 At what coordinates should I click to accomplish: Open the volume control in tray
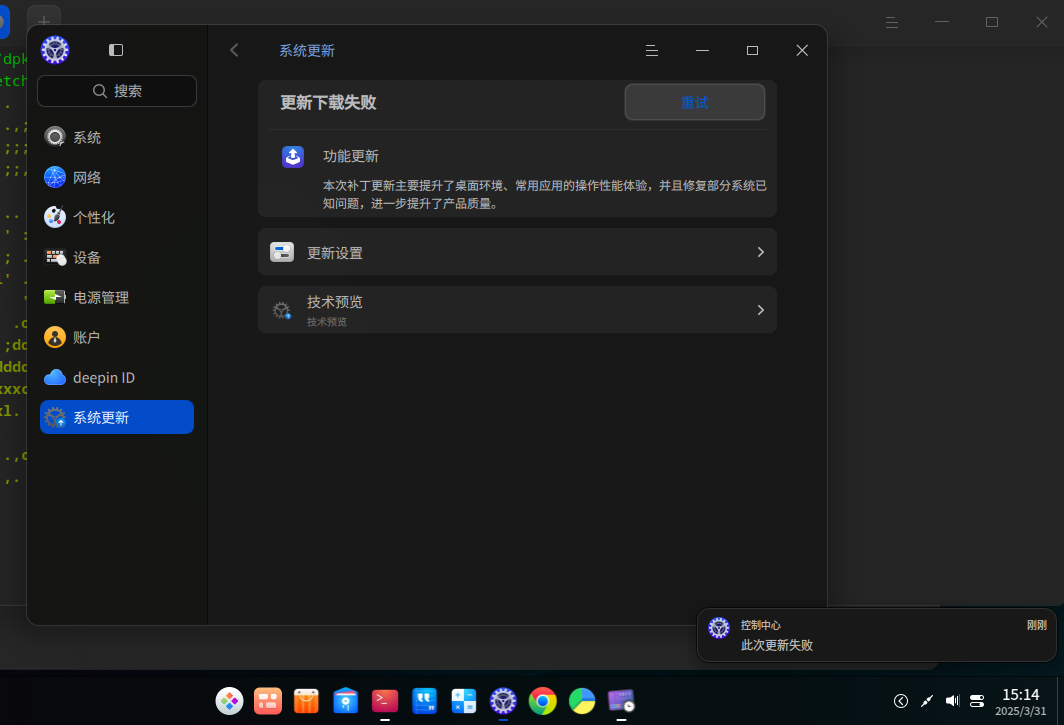[952, 701]
